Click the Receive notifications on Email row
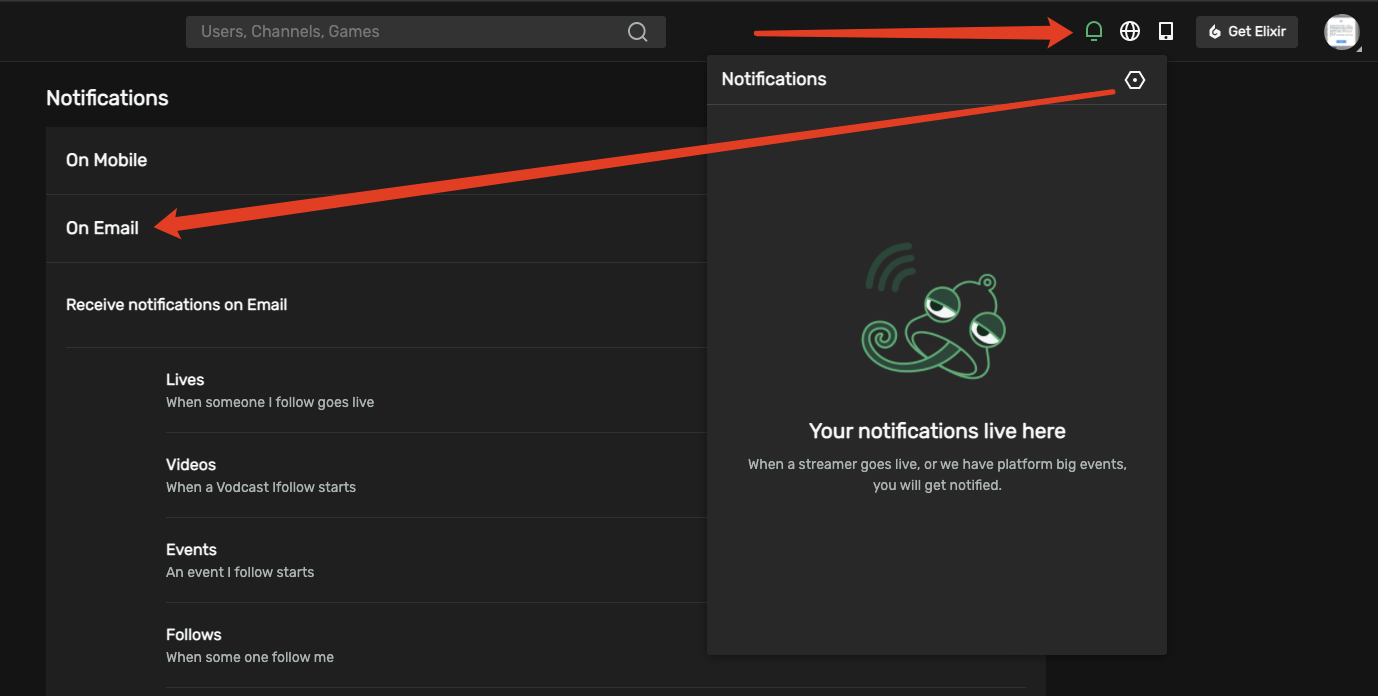Image resolution: width=1378 pixels, height=696 pixels. tap(176, 304)
